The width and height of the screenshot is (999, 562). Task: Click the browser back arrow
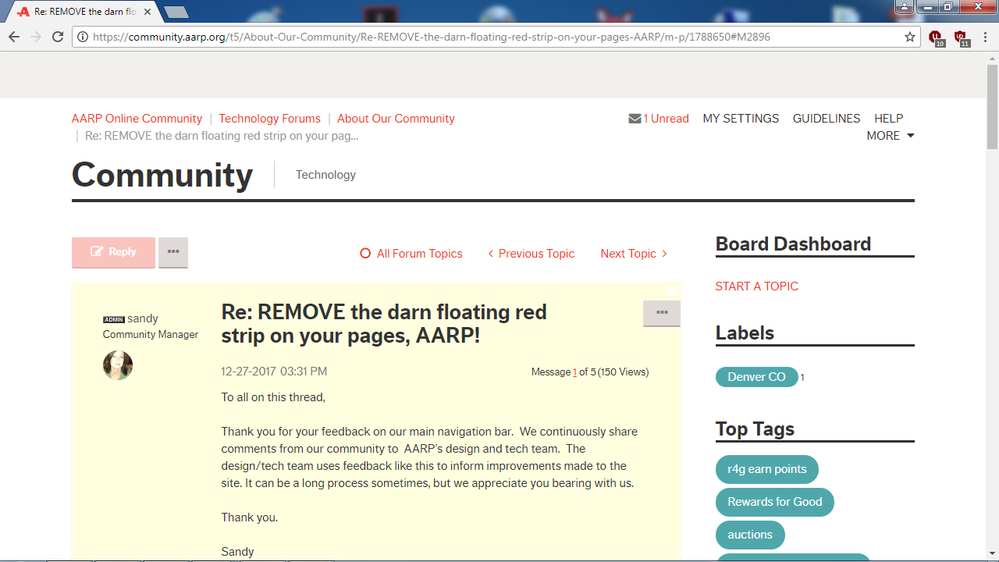(14, 37)
